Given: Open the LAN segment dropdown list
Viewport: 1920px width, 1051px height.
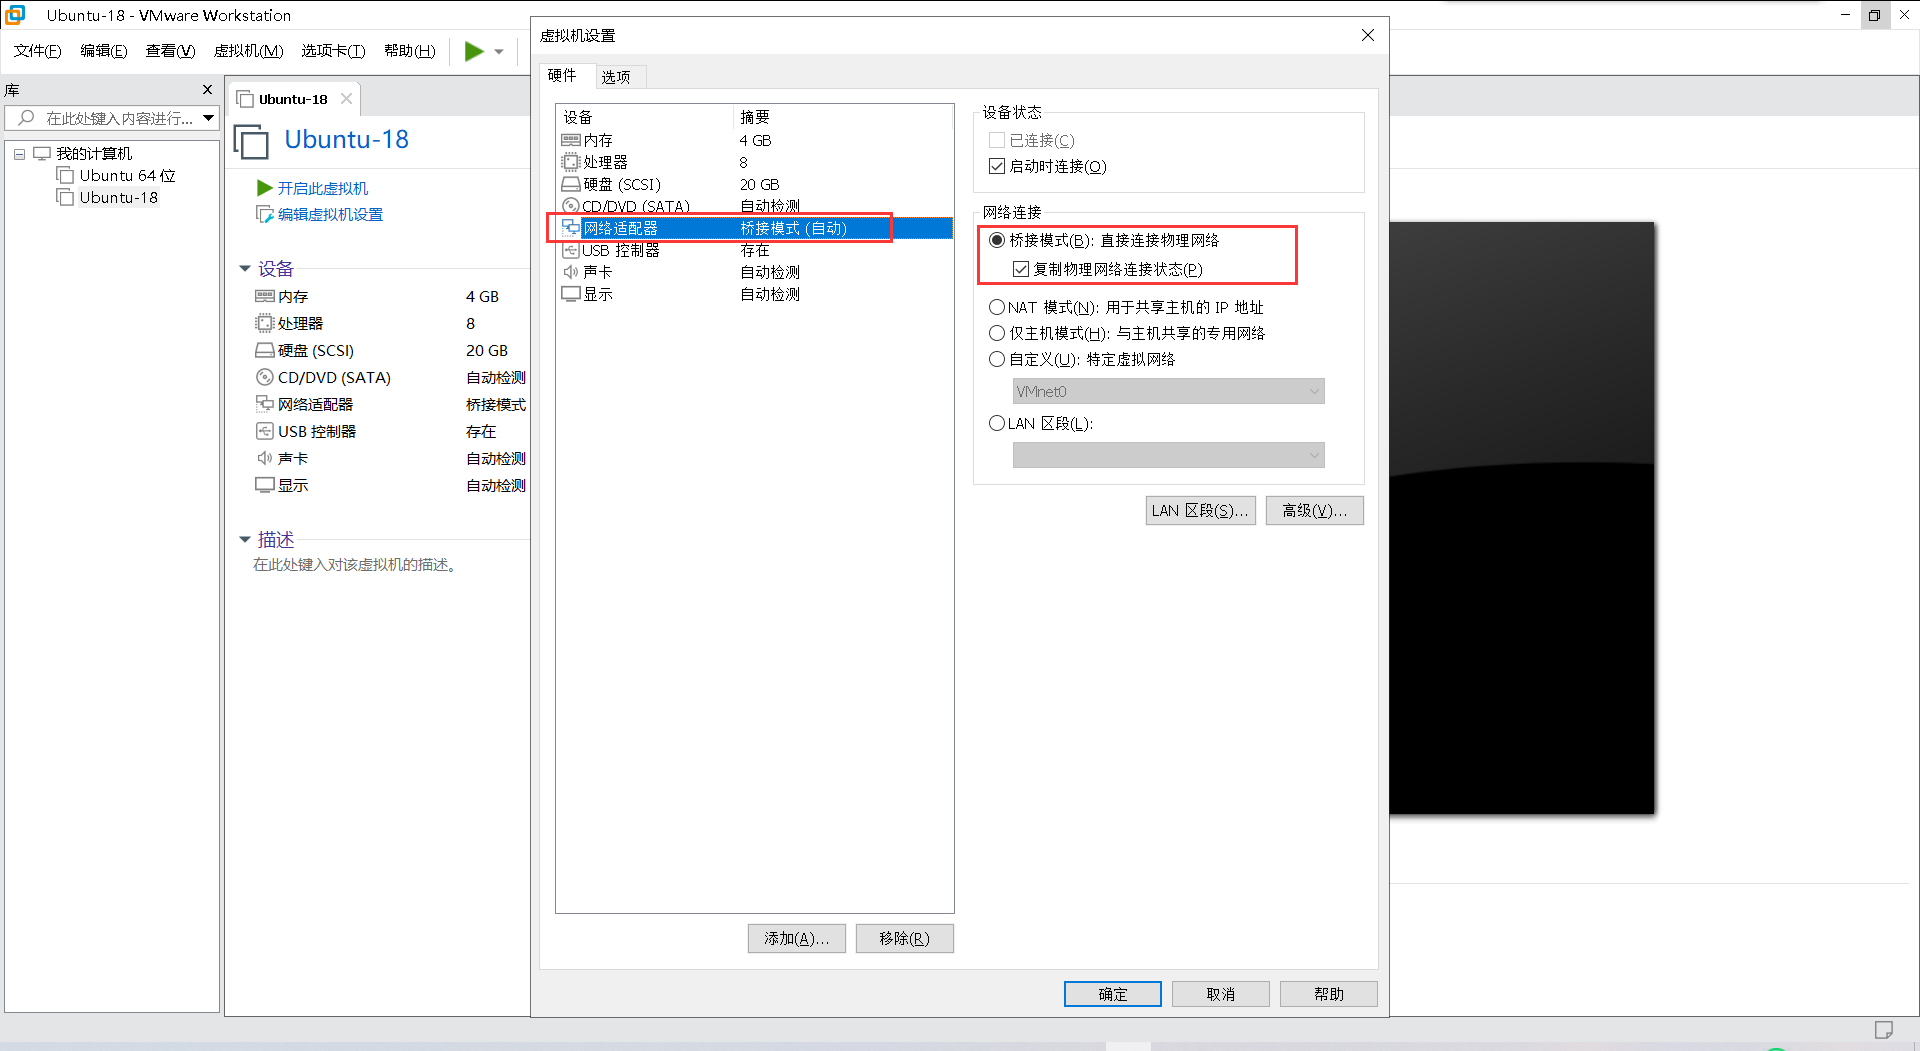Looking at the screenshot, I should [1168, 455].
